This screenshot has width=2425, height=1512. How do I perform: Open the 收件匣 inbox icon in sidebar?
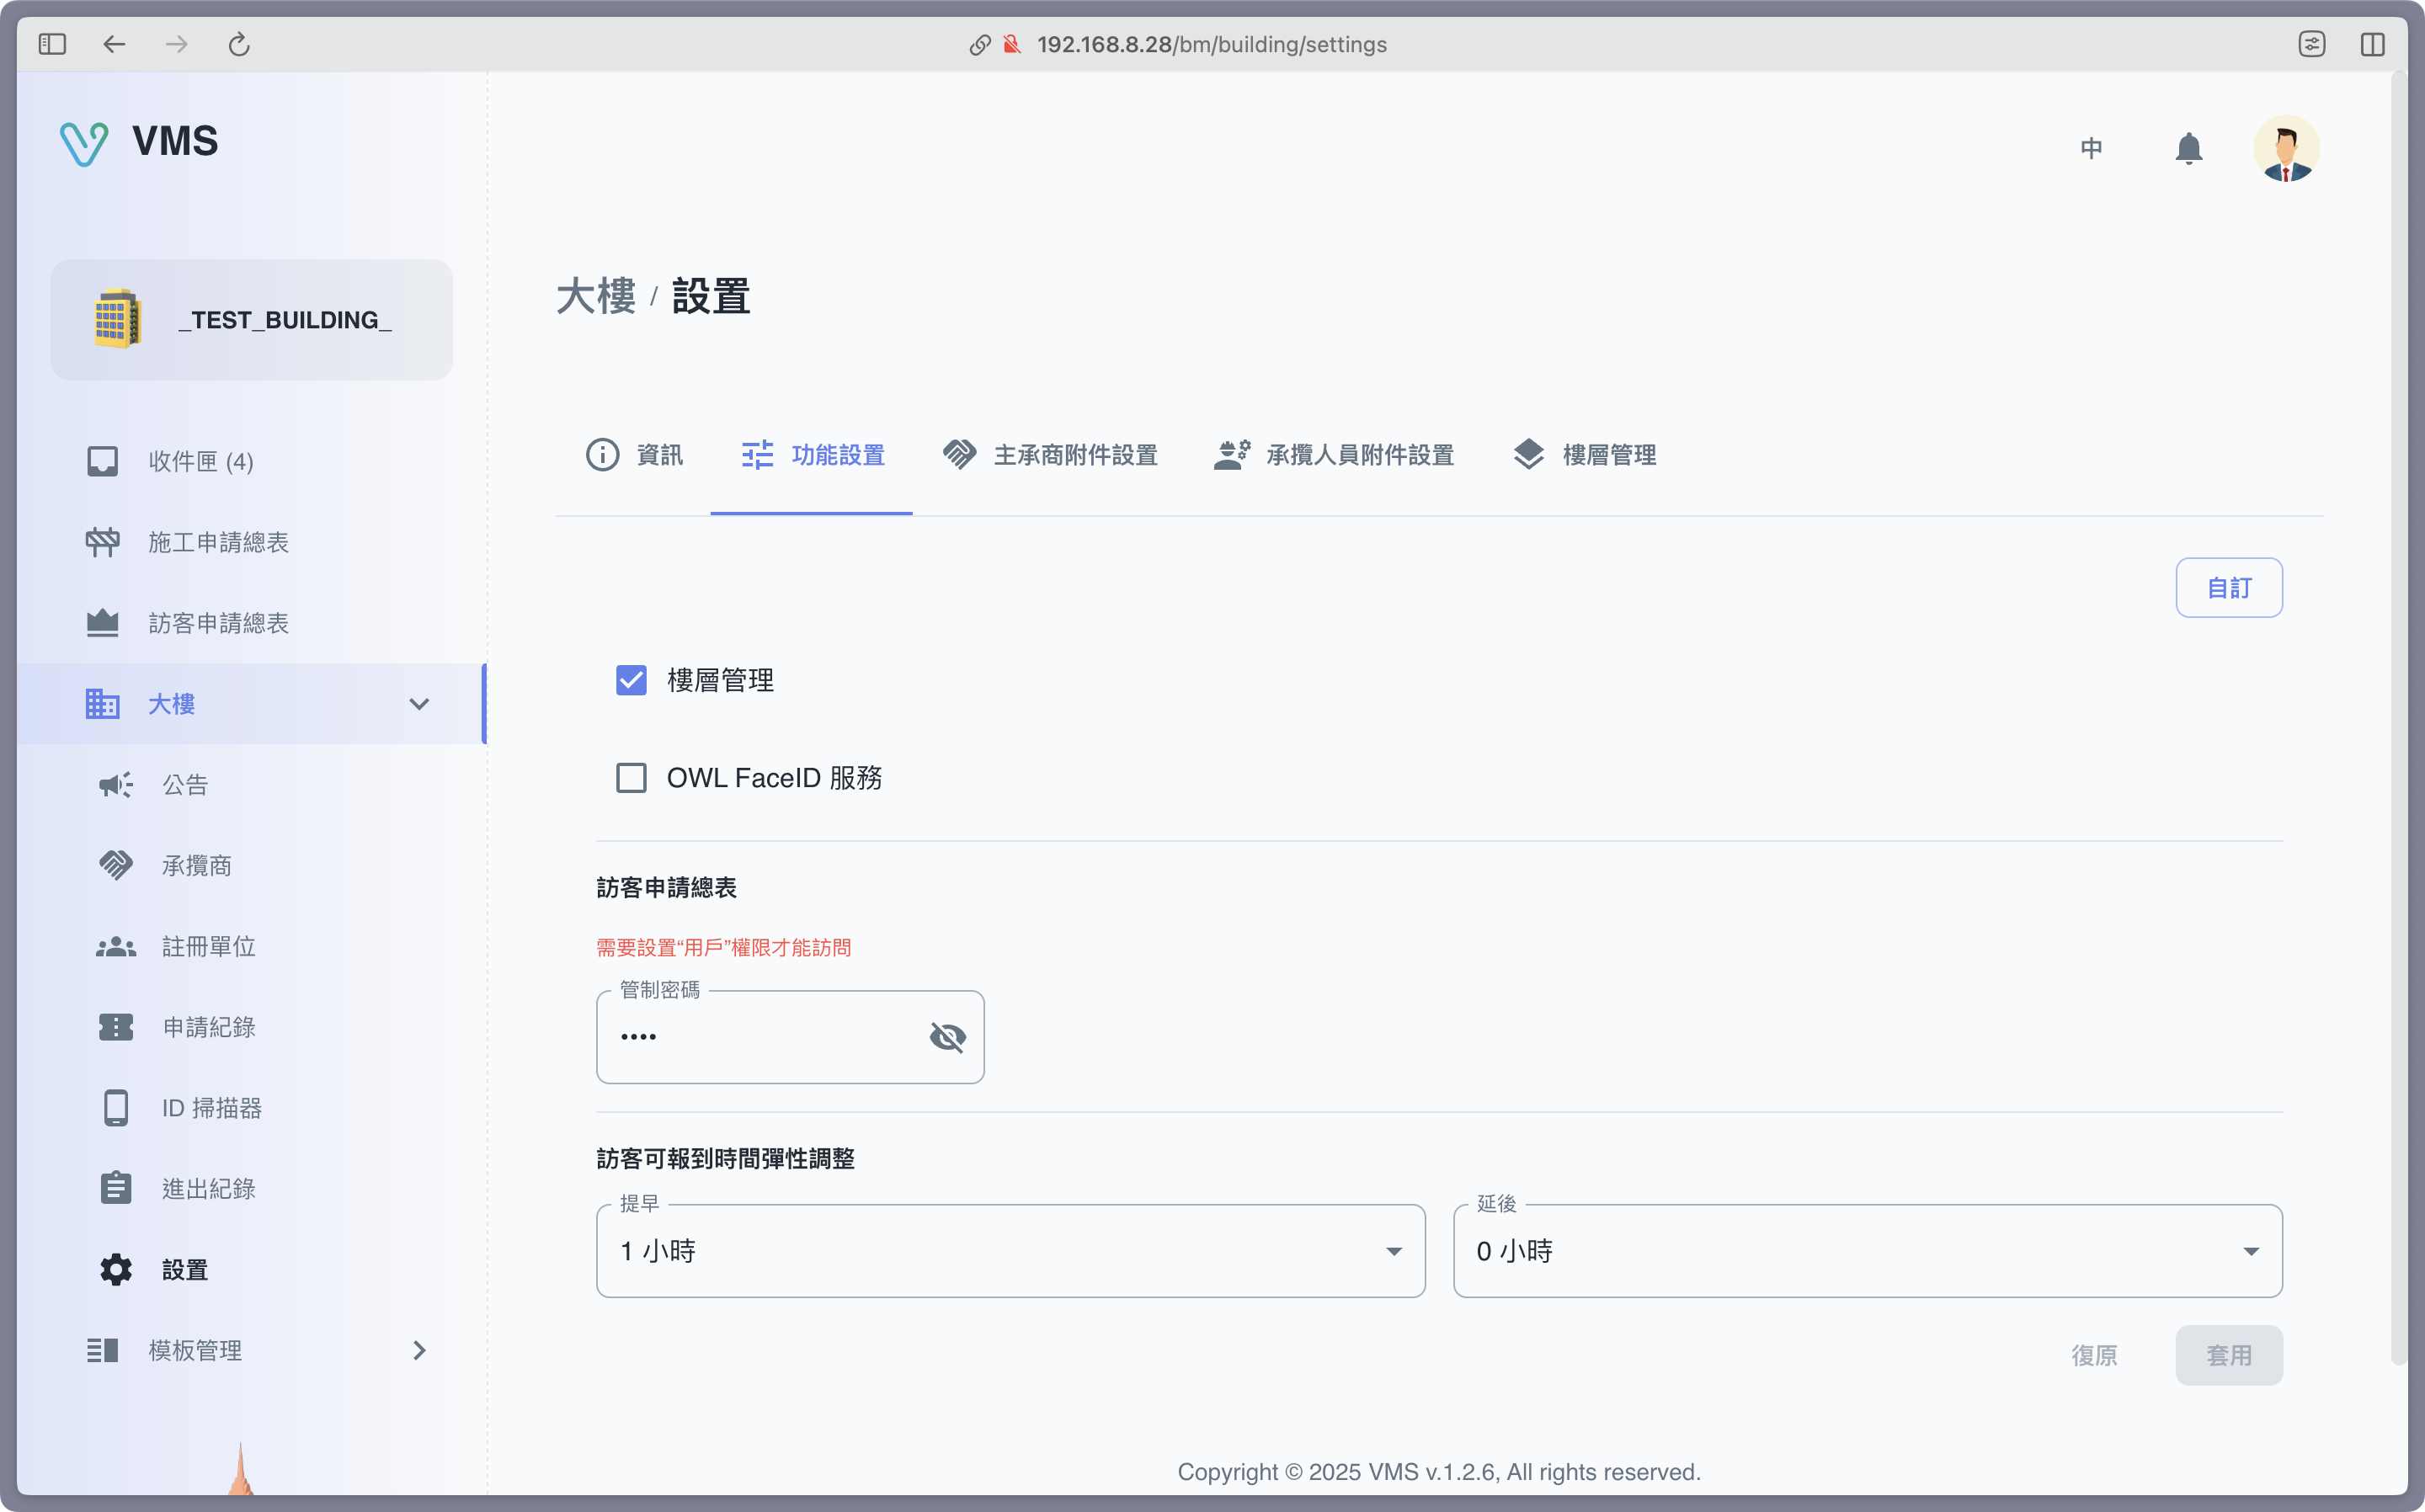(102, 461)
